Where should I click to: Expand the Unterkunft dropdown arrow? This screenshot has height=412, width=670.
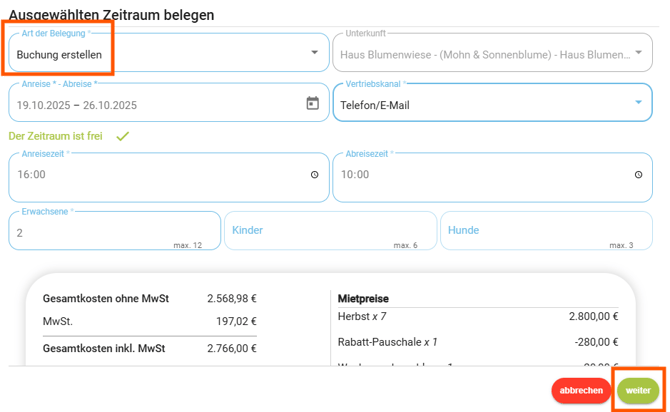pos(638,53)
